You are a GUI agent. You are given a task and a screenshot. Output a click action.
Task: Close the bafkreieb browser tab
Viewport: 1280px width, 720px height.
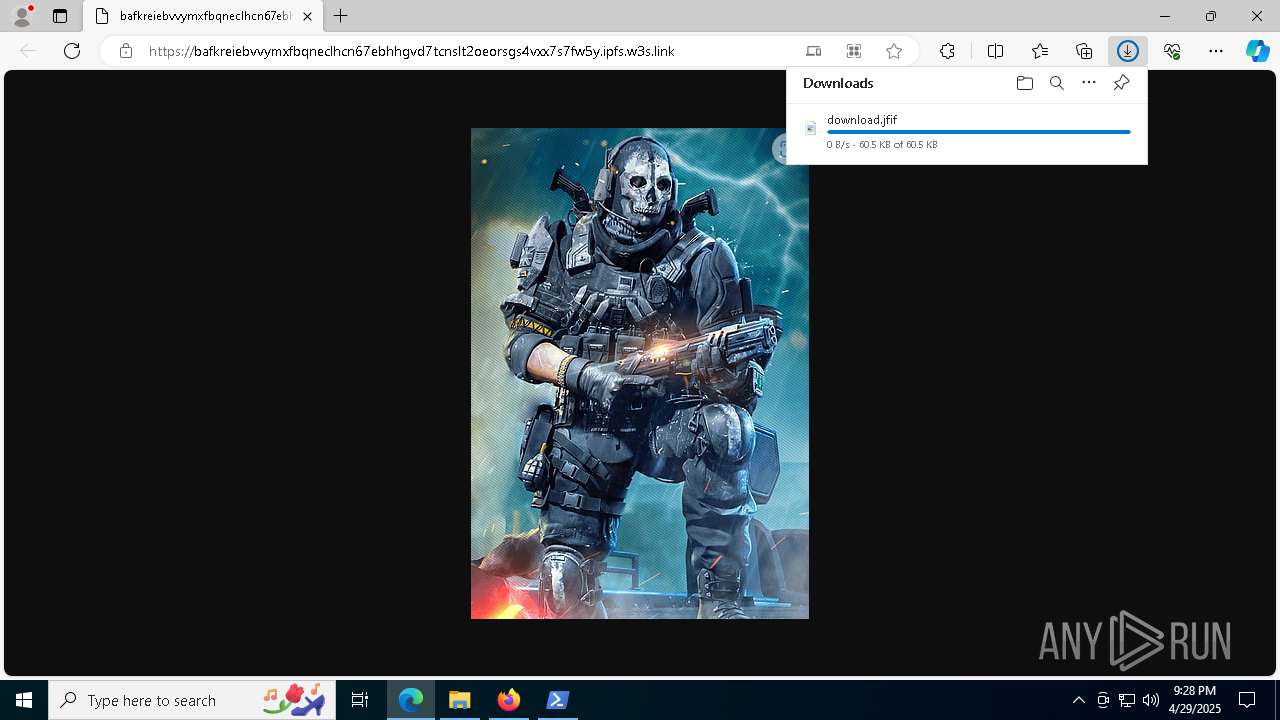coord(307,16)
